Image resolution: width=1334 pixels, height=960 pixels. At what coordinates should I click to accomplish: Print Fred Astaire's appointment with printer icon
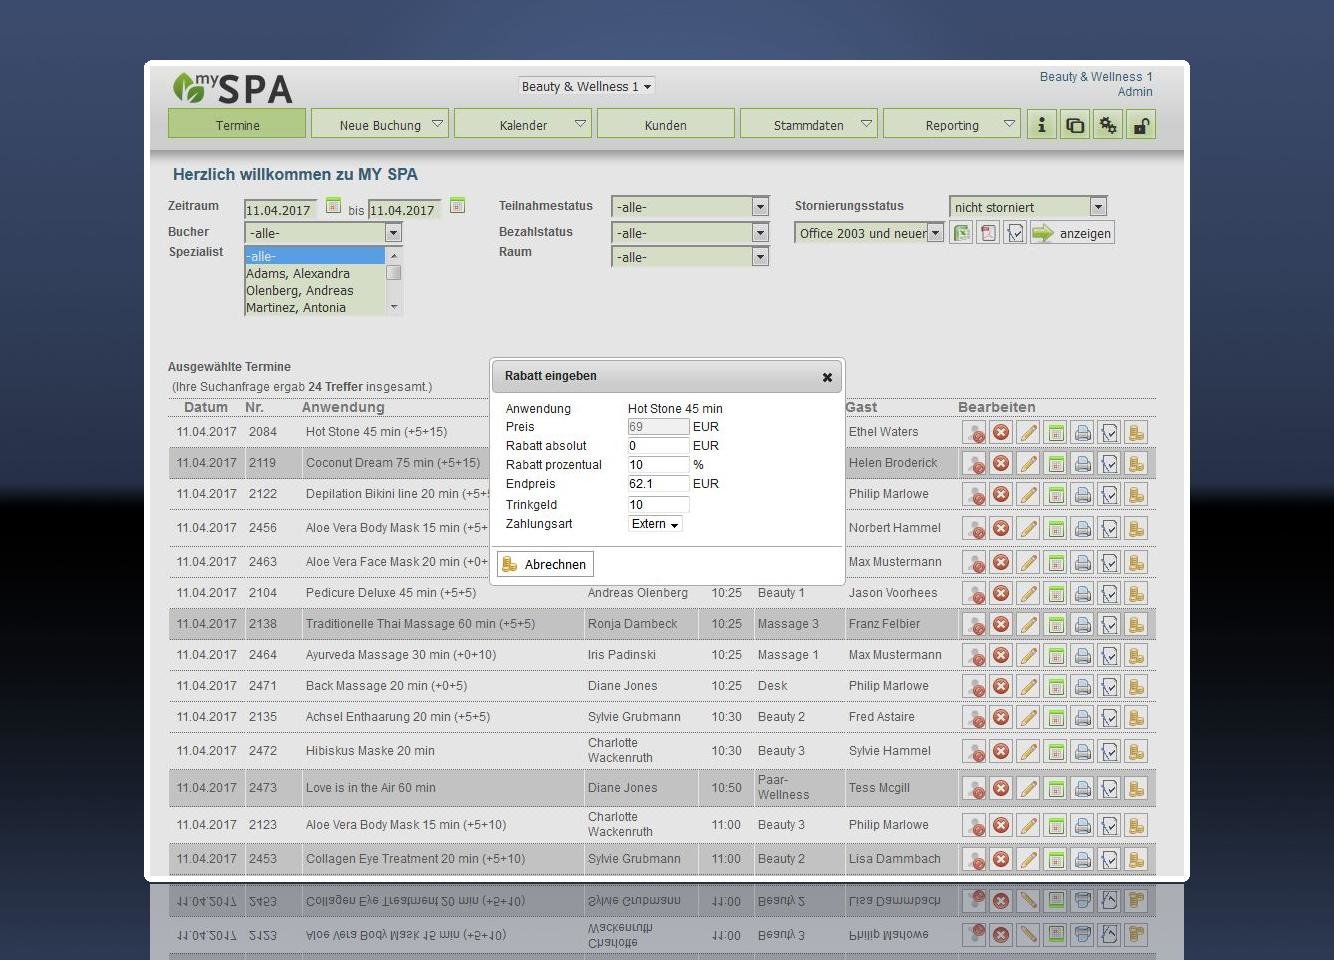(x=1082, y=718)
